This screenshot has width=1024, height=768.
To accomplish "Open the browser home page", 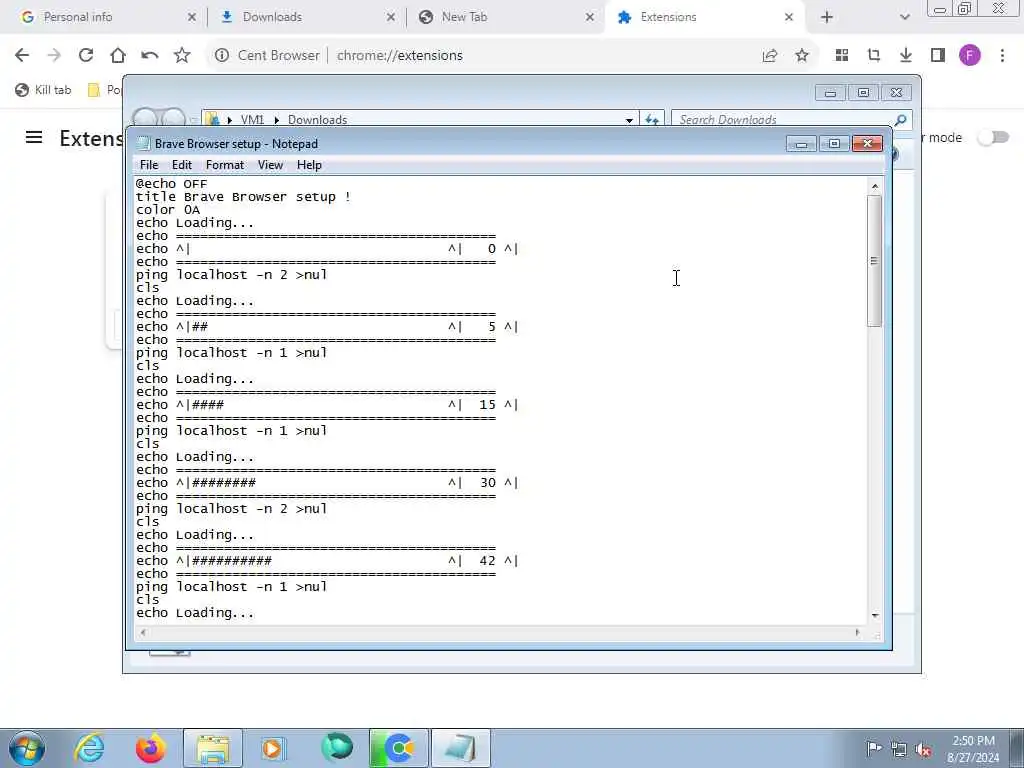I will click(x=118, y=56).
